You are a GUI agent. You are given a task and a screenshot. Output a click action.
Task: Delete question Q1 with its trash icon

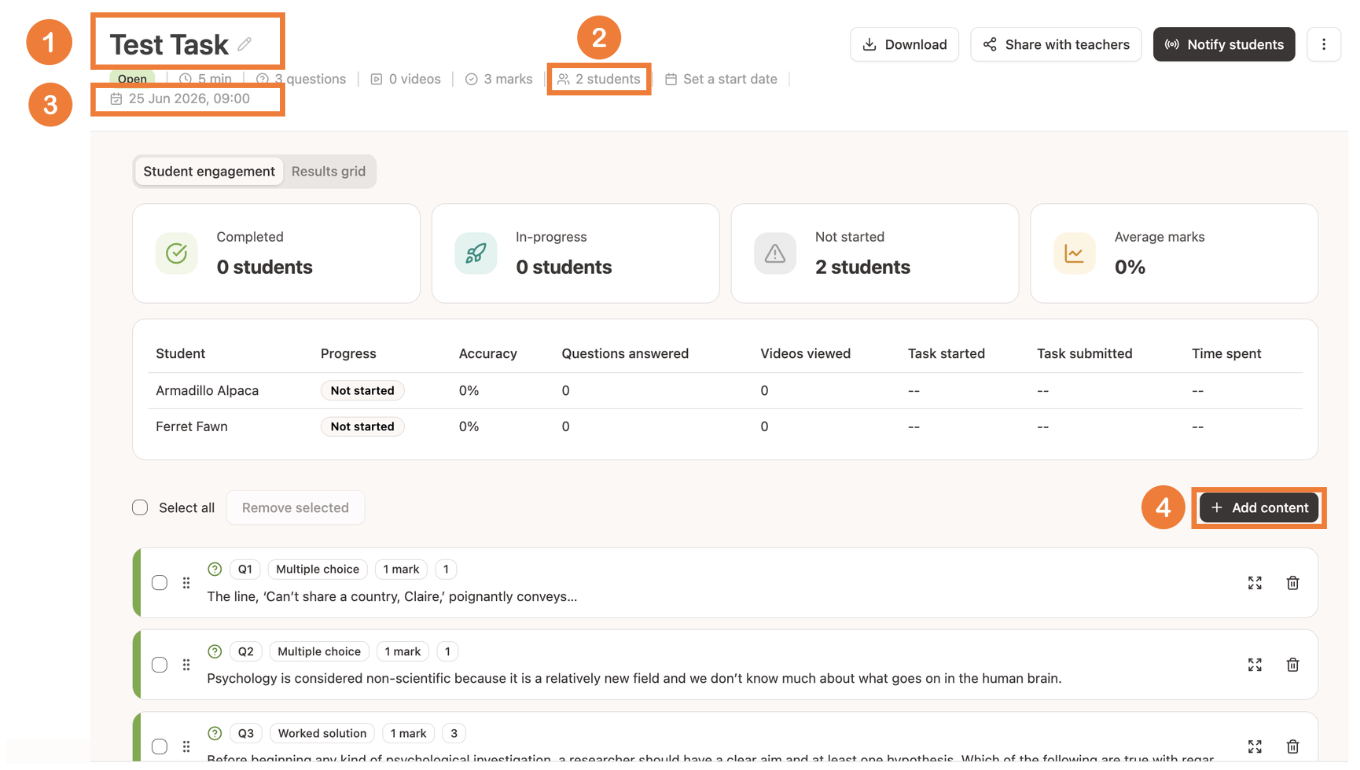[x=1293, y=583]
